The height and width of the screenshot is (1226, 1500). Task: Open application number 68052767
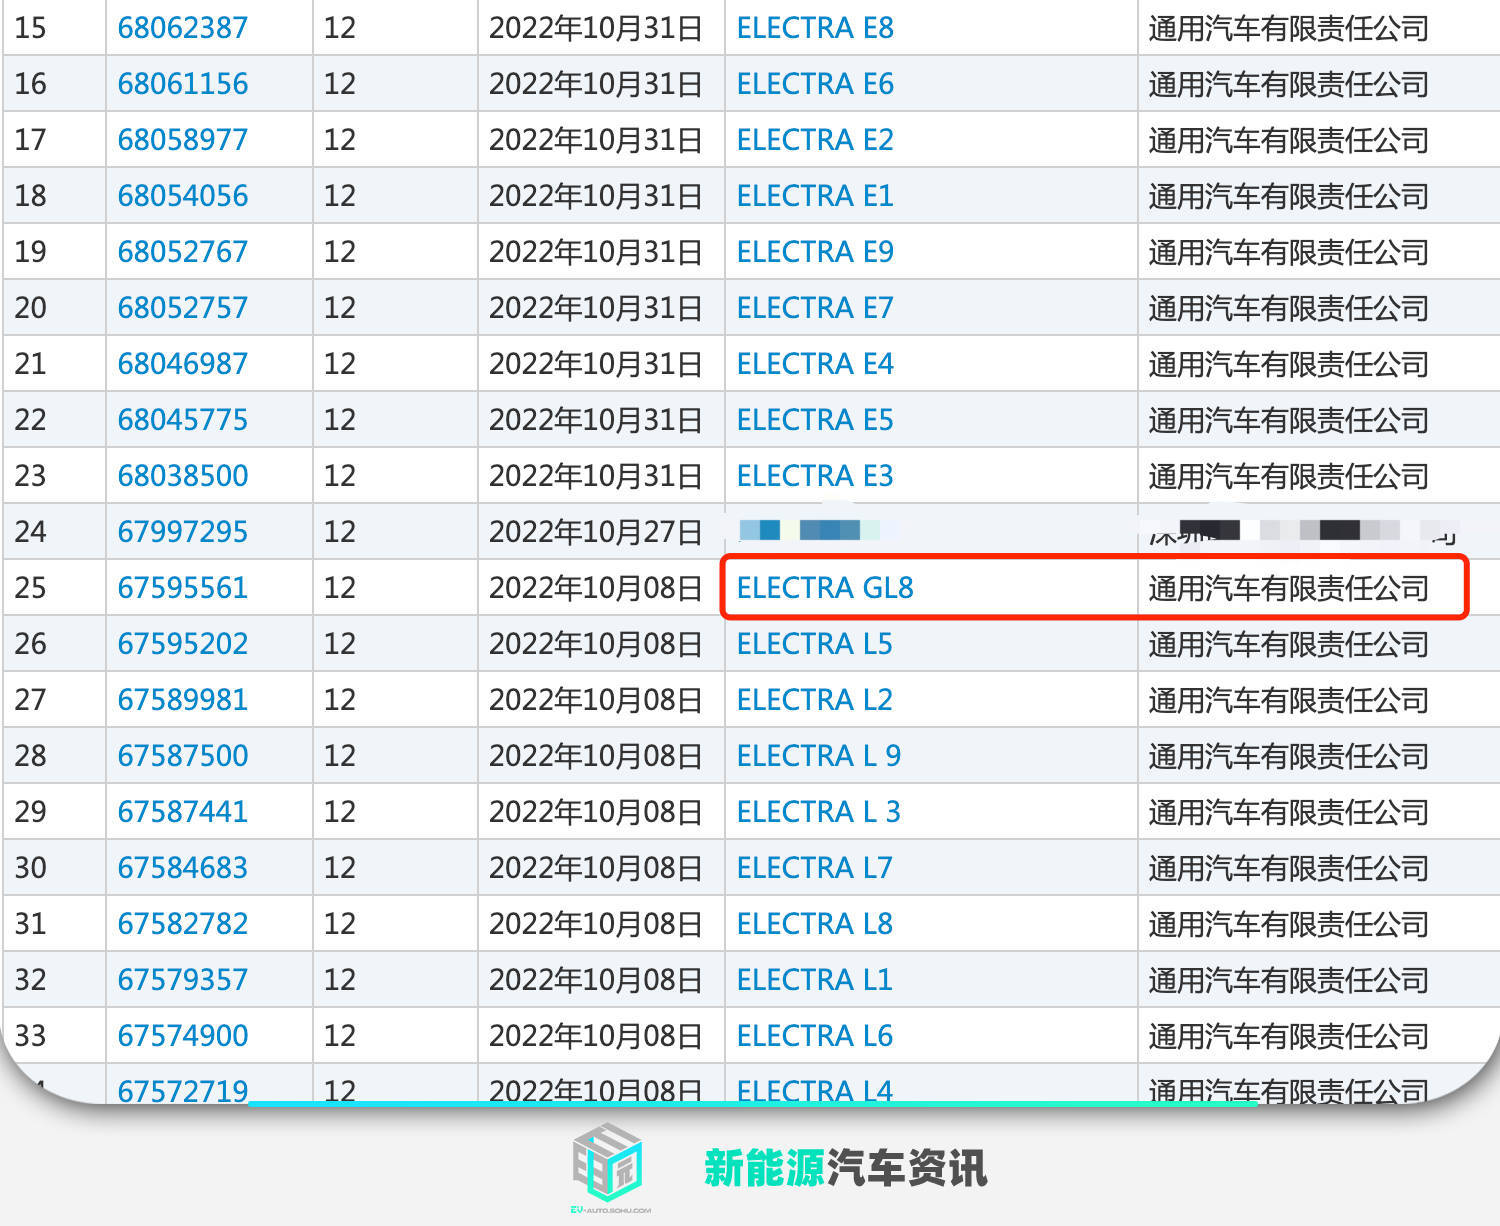pyautogui.click(x=182, y=252)
